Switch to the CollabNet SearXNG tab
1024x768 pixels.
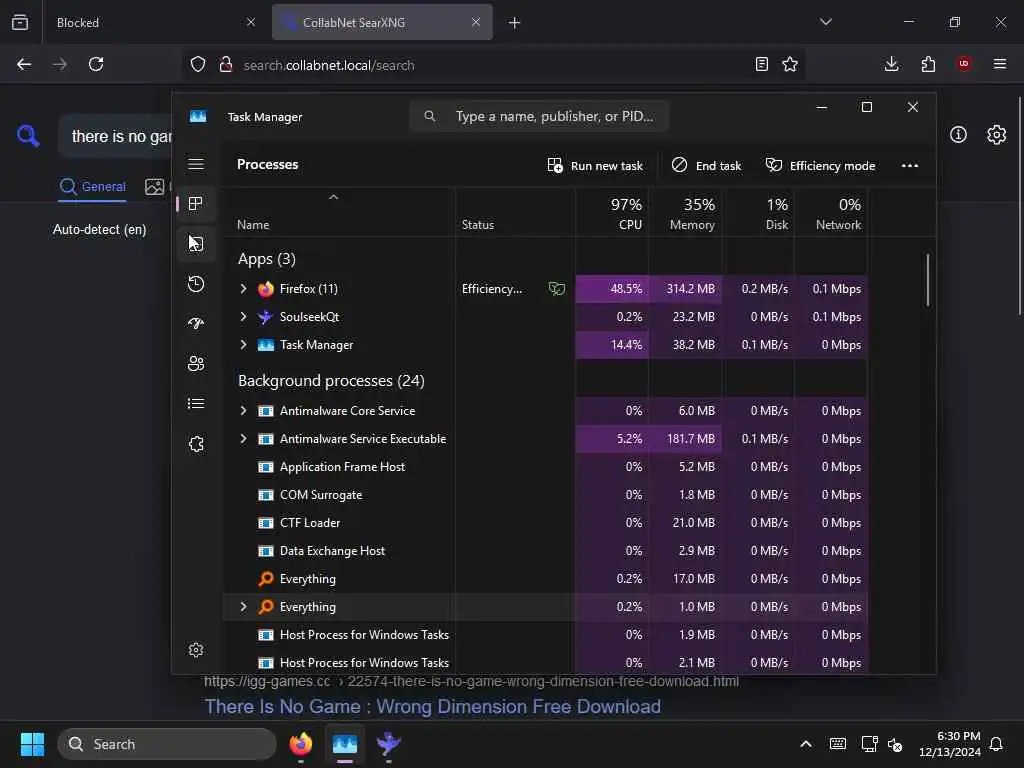click(x=383, y=23)
